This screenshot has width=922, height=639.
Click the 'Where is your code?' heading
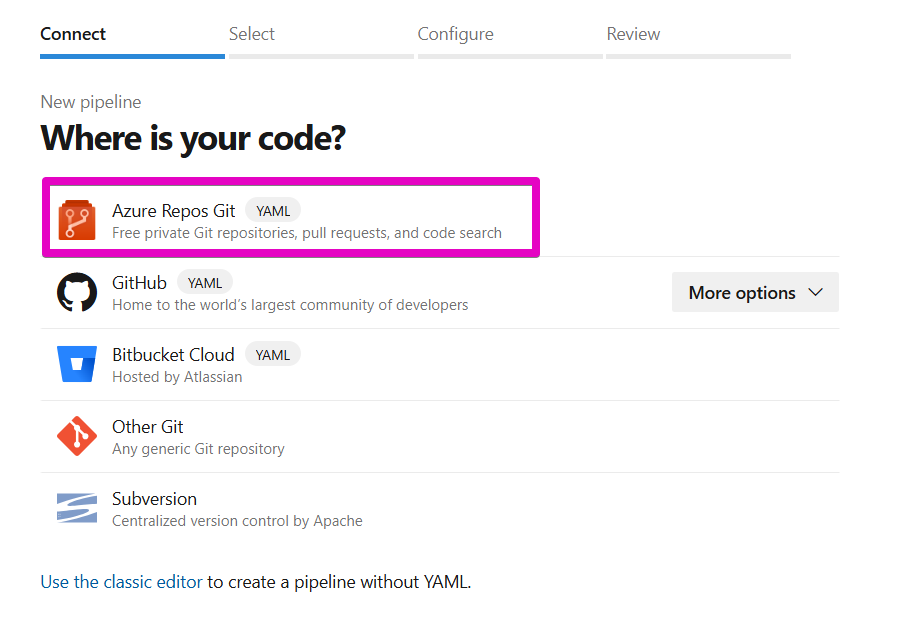pos(193,138)
